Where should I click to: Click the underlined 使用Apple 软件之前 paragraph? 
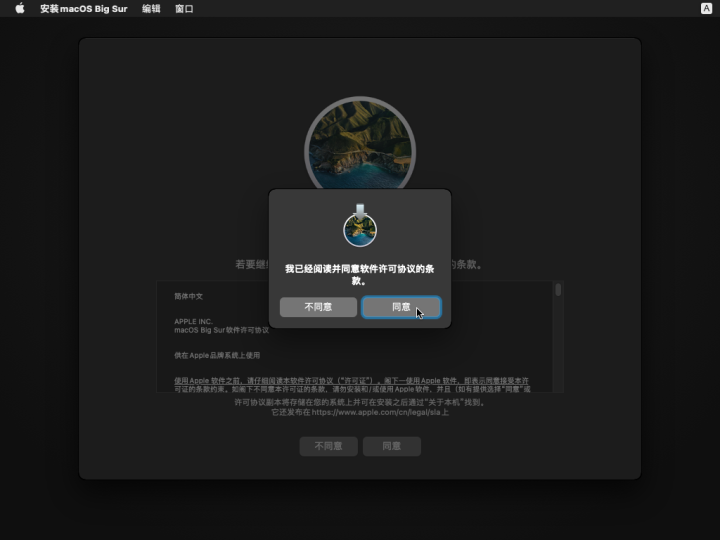click(x=352, y=384)
